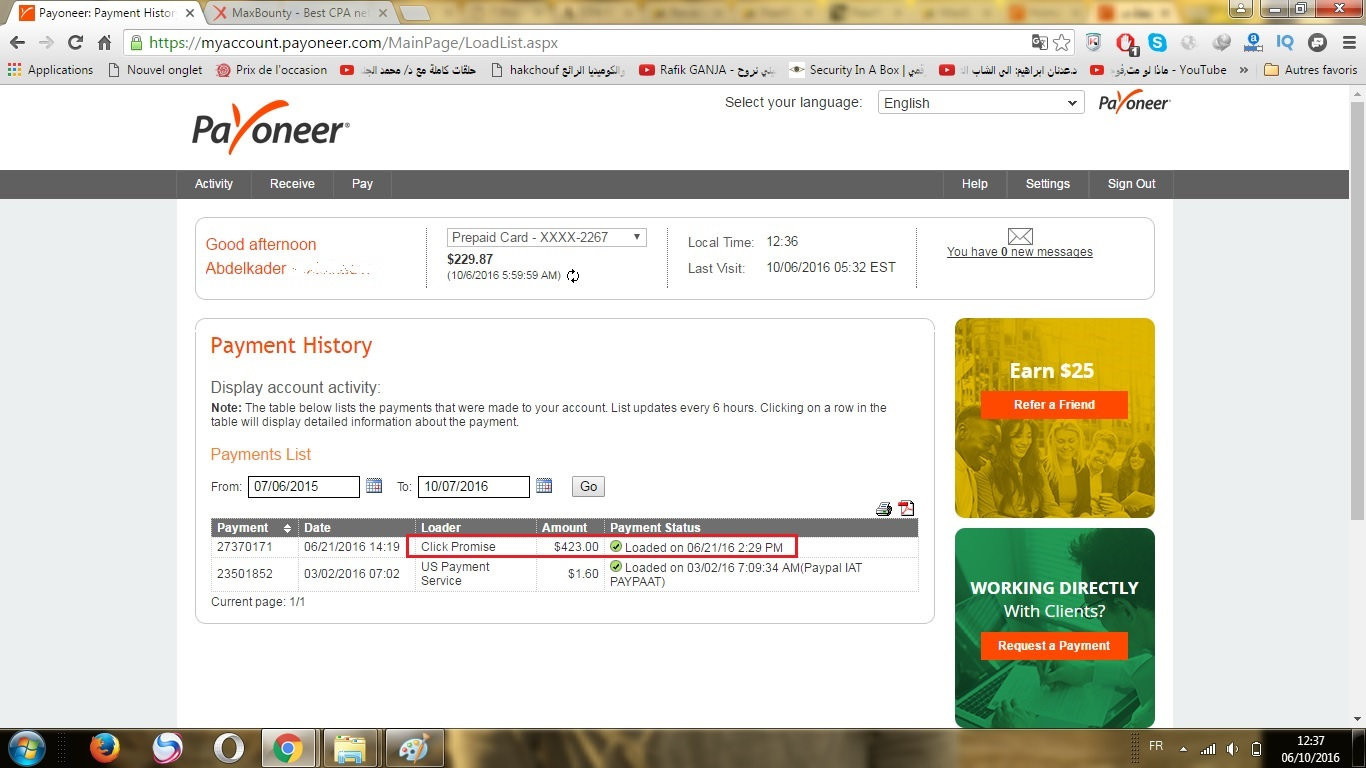The image size is (1366, 768).
Task: Click the Date column header
Action: point(357,527)
